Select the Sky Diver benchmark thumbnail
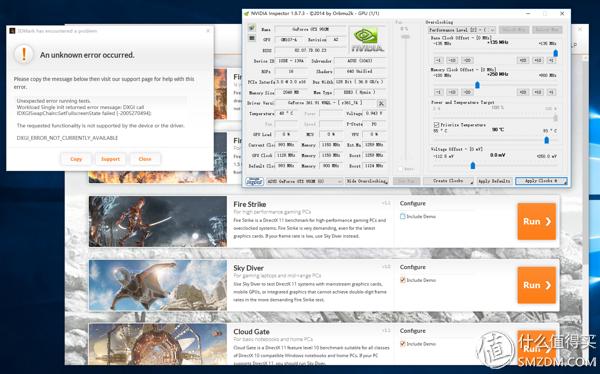600x374 pixels. tap(158, 285)
